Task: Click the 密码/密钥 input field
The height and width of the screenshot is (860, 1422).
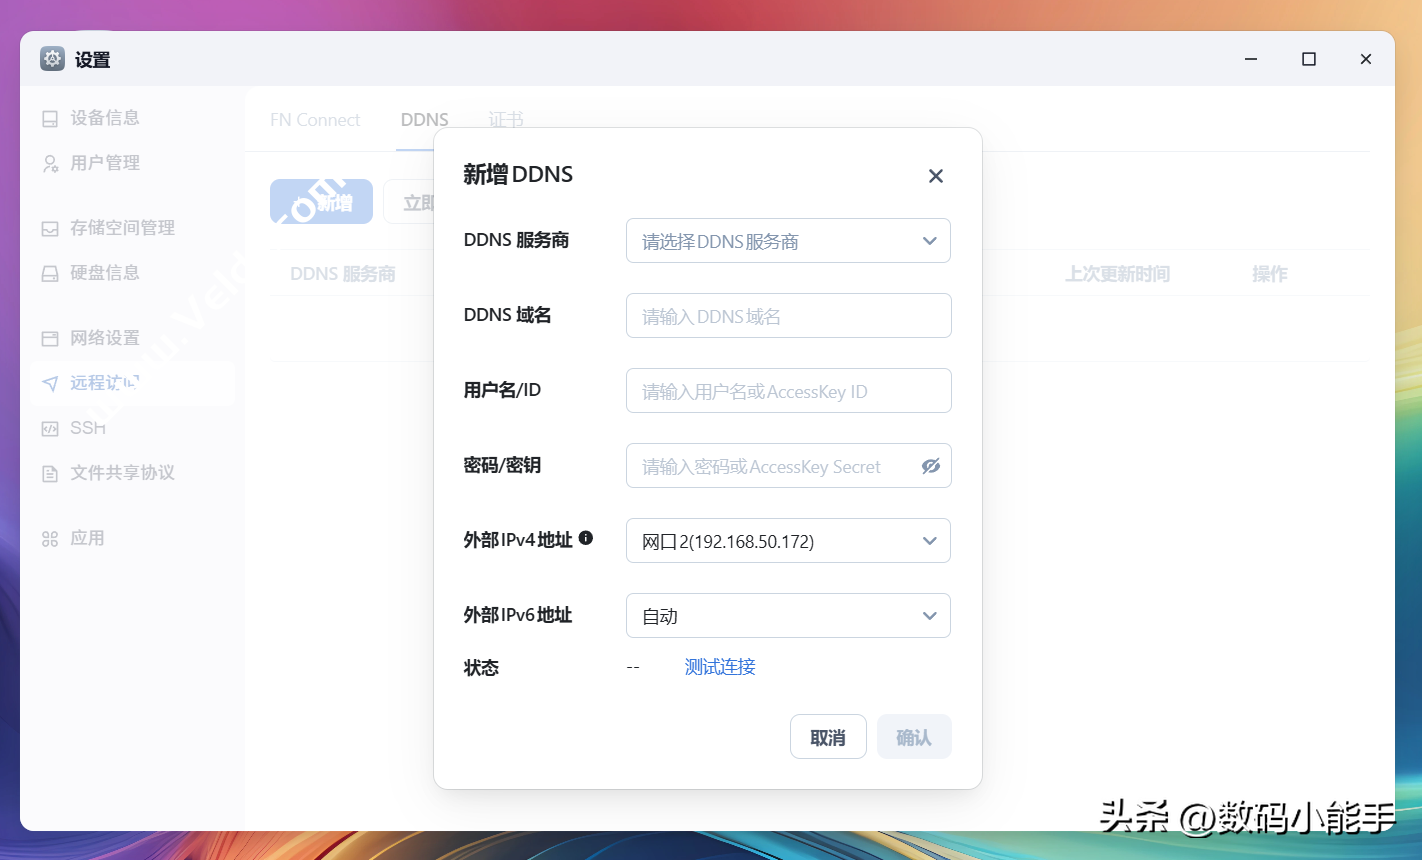Action: tap(788, 466)
